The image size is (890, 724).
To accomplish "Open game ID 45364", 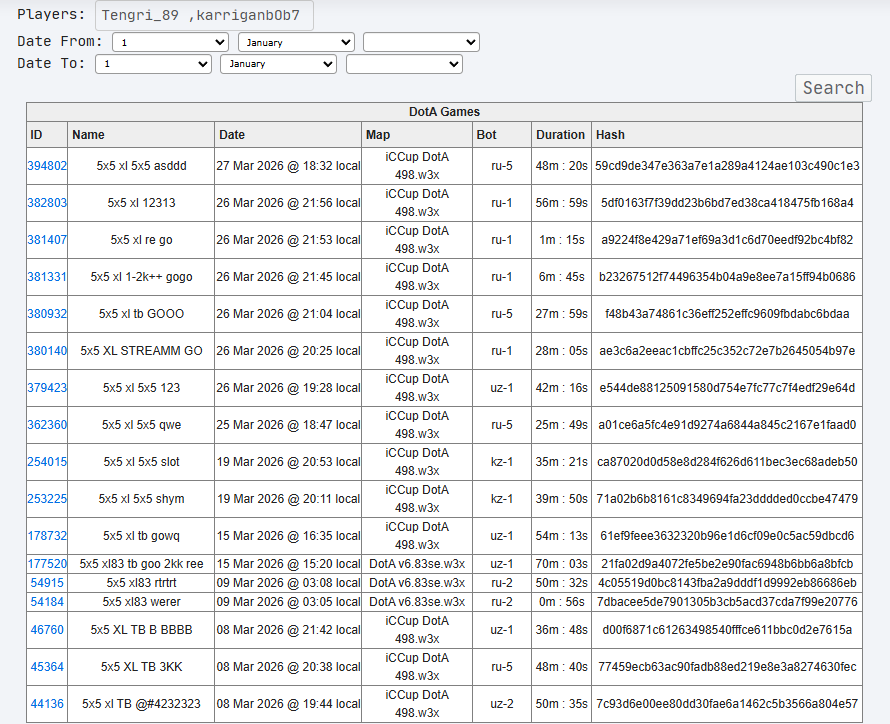I will tap(47, 667).
